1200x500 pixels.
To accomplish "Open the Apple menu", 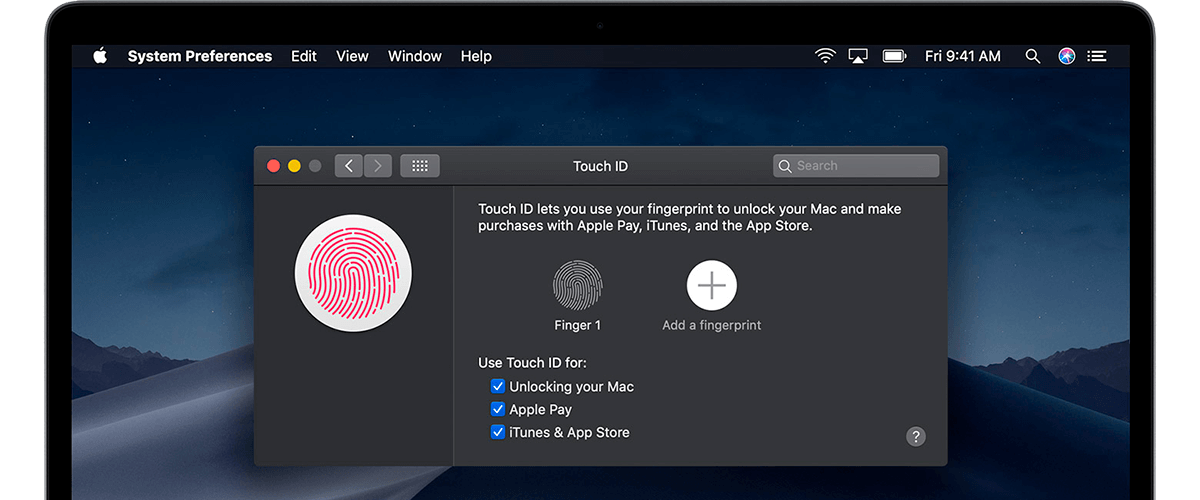I will pos(100,56).
